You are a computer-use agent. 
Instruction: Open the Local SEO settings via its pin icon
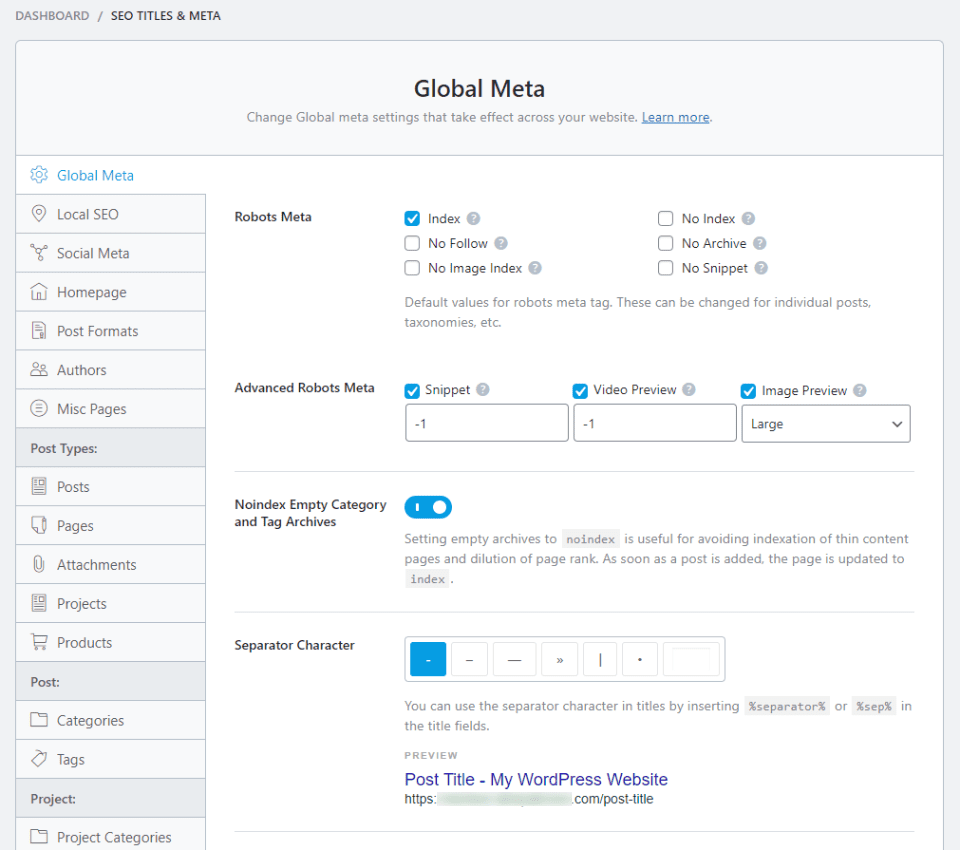[39, 214]
